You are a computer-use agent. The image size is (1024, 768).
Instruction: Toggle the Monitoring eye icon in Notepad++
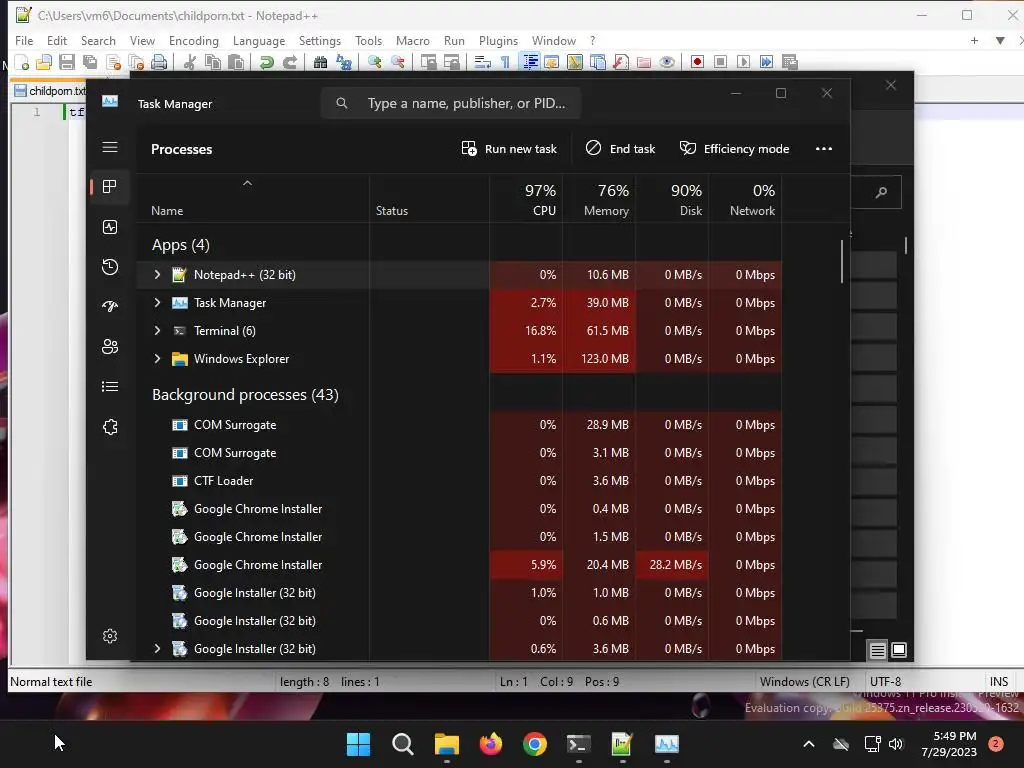click(667, 62)
